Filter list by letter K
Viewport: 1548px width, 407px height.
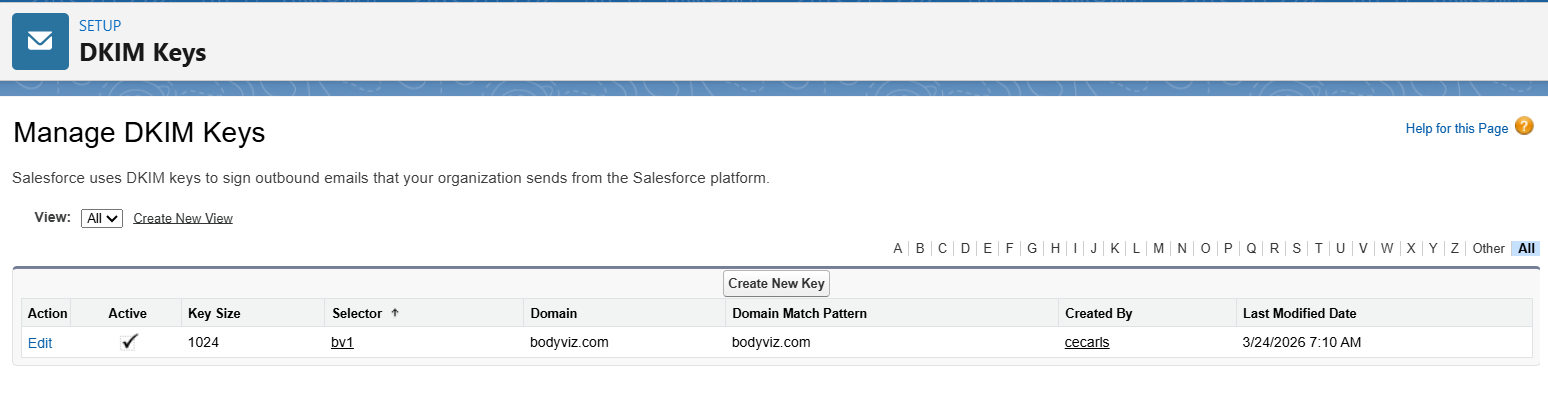[x=1114, y=248]
